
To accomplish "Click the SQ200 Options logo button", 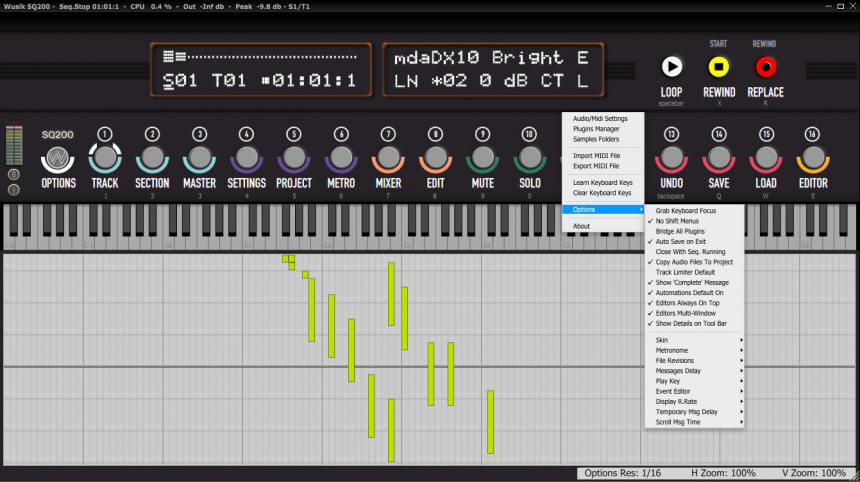I will coord(58,159).
